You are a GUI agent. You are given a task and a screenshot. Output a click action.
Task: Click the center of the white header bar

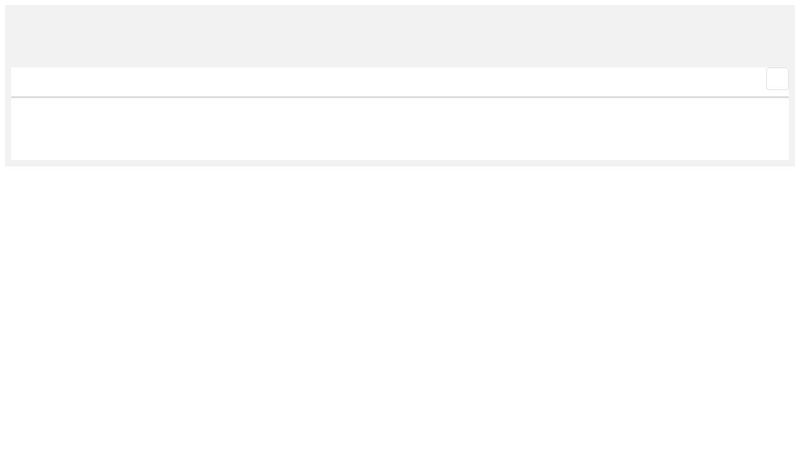tap(390, 81)
